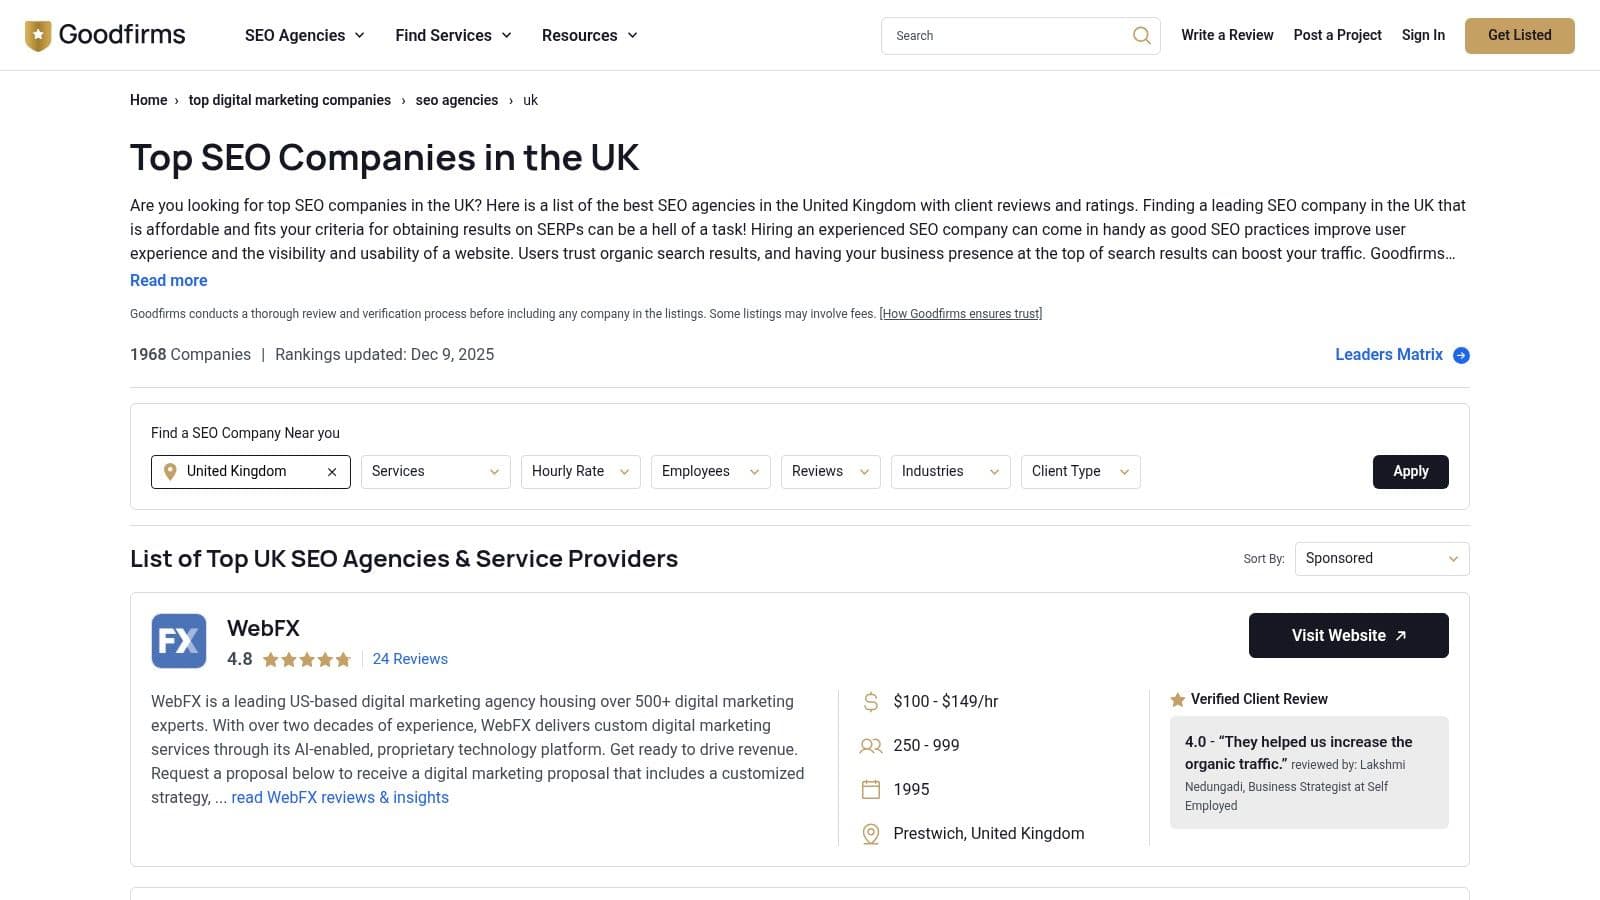Click the Goodfirms shield logo
Image resolution: width=1600 pixels, height=900 pixels.
point(38,36)
